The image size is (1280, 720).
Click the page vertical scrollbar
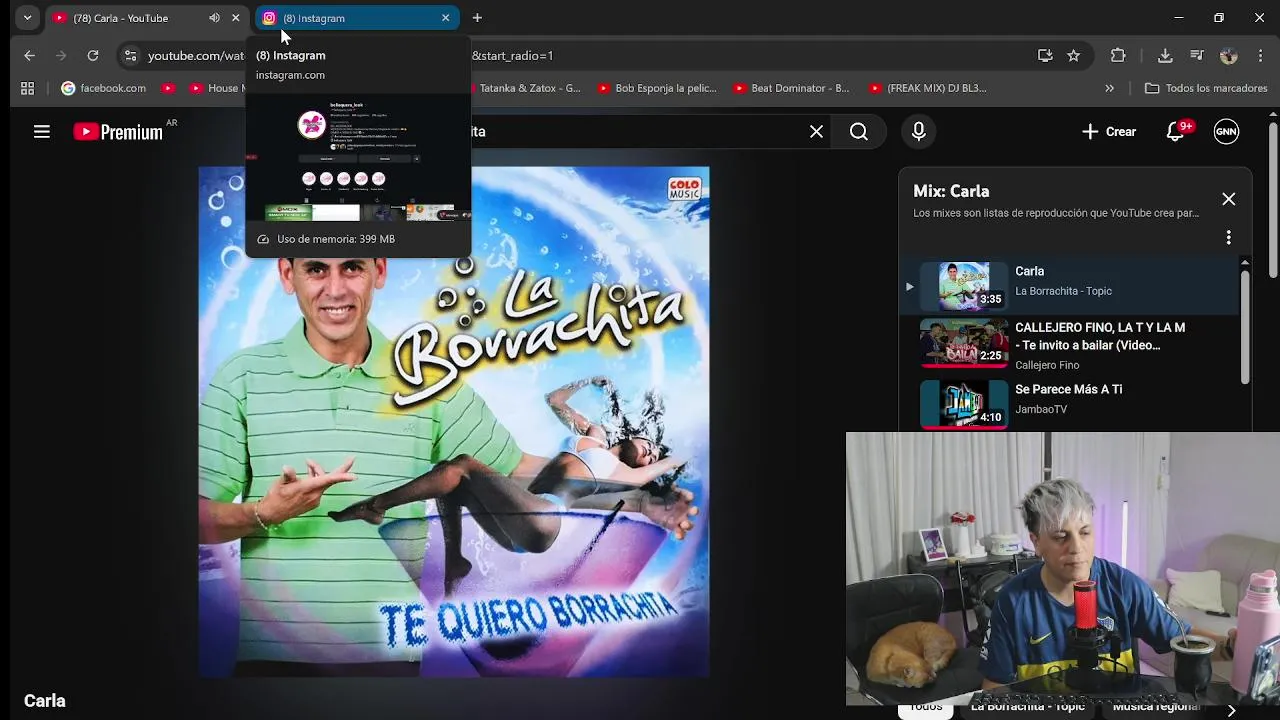coord(1273,200)
